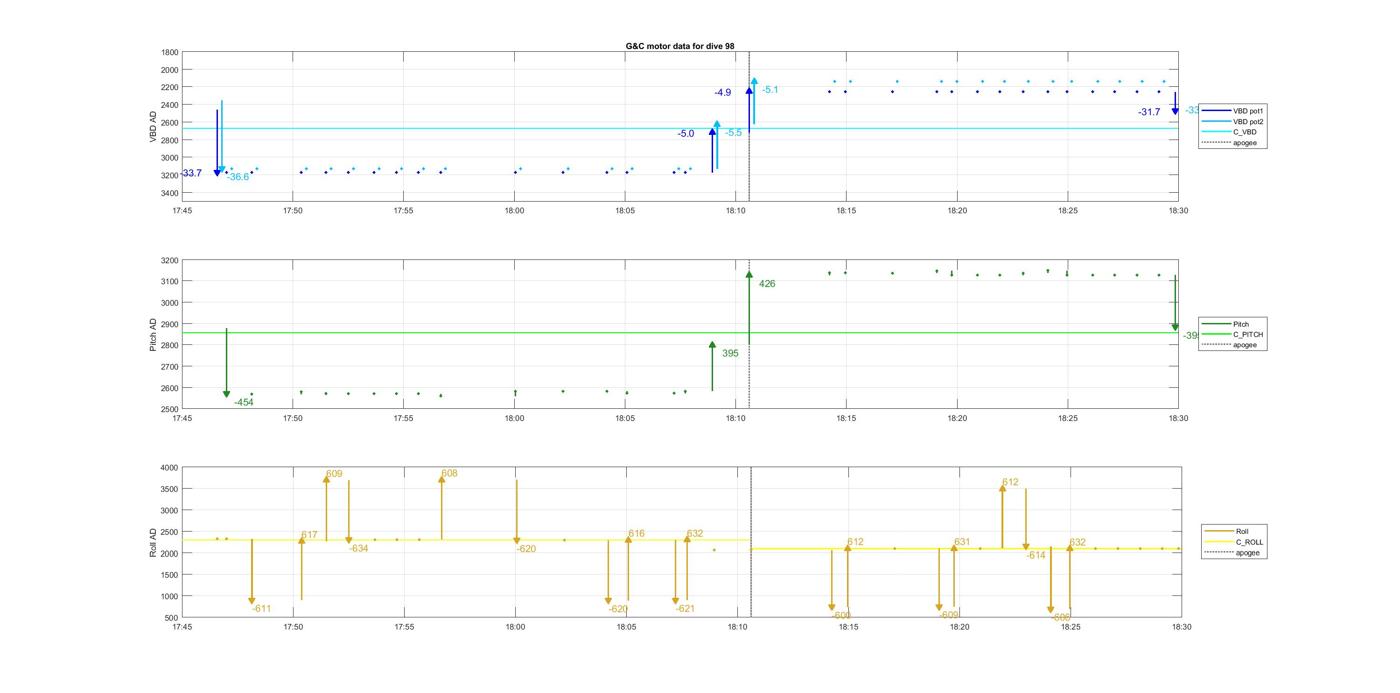Click the '-620' roll label at 18:00
Screen dimensions: 1400x693
coord(527,549)
